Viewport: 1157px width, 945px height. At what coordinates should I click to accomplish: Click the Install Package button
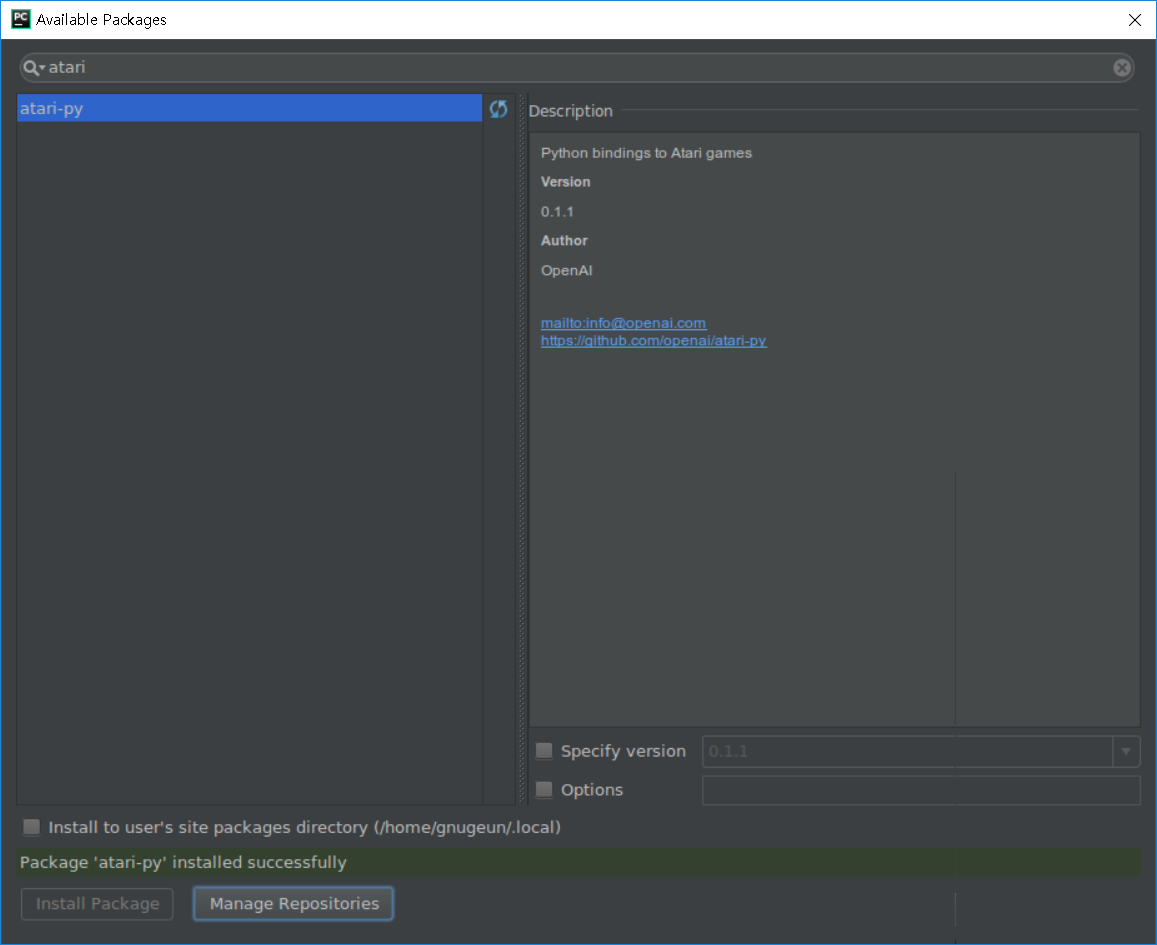tap(97, 904)
